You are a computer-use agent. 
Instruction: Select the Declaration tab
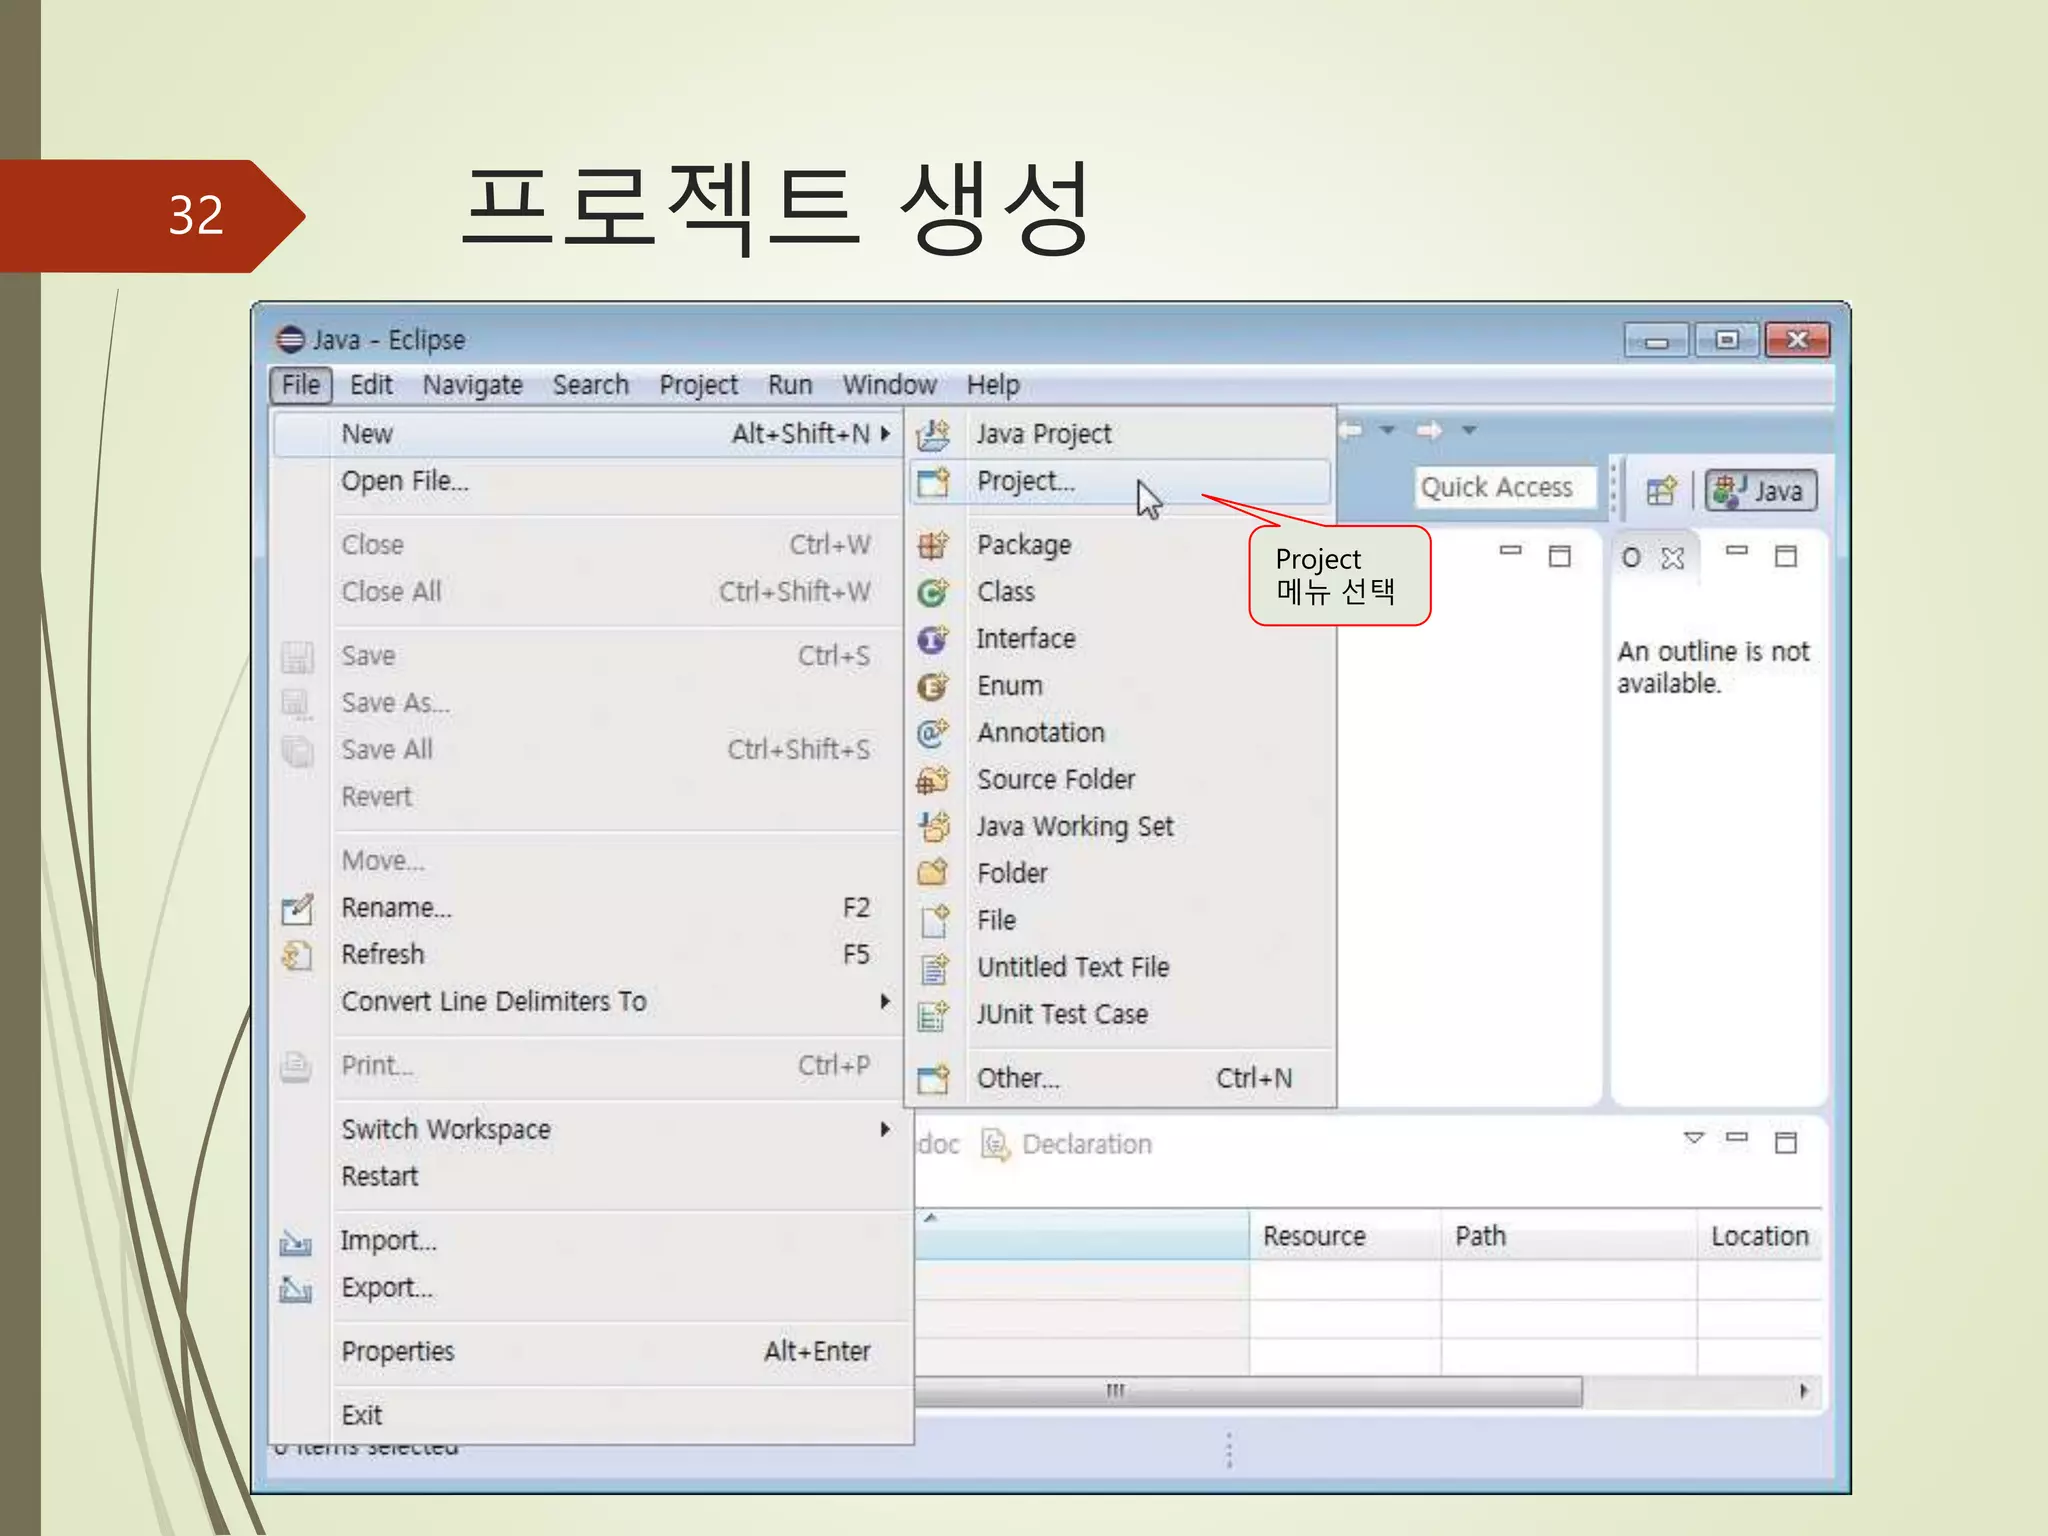click(x=1067, y=1144)
